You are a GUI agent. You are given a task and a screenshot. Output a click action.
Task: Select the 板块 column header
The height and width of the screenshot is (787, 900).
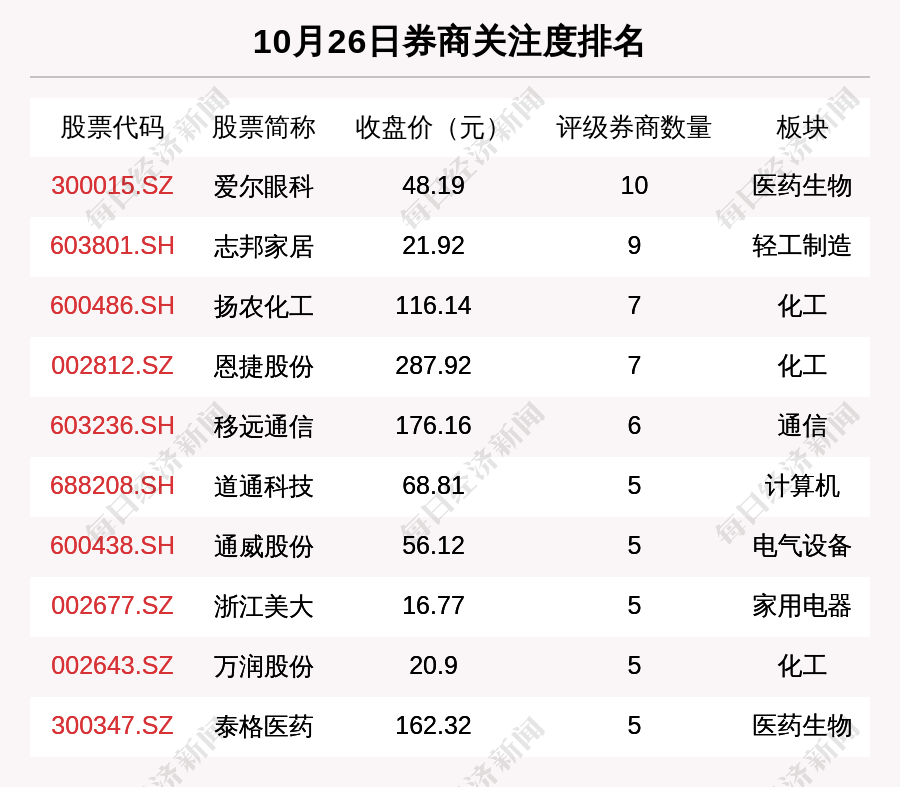pyautogui.click(x=802, y=127)
